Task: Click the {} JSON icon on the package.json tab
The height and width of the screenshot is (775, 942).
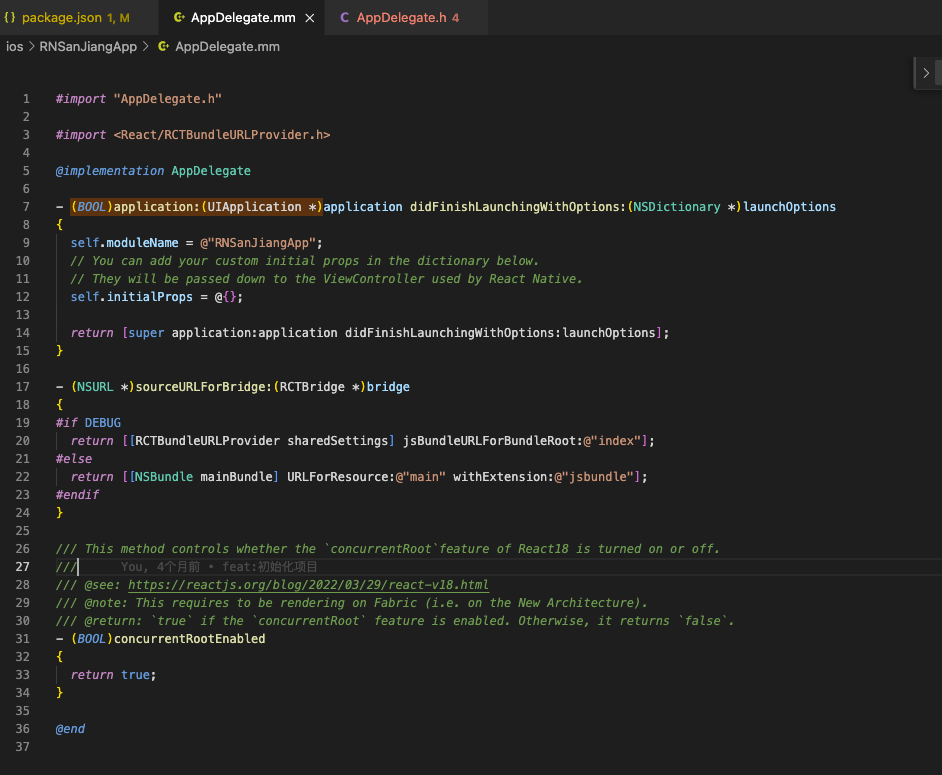Action: pos(12,17)
